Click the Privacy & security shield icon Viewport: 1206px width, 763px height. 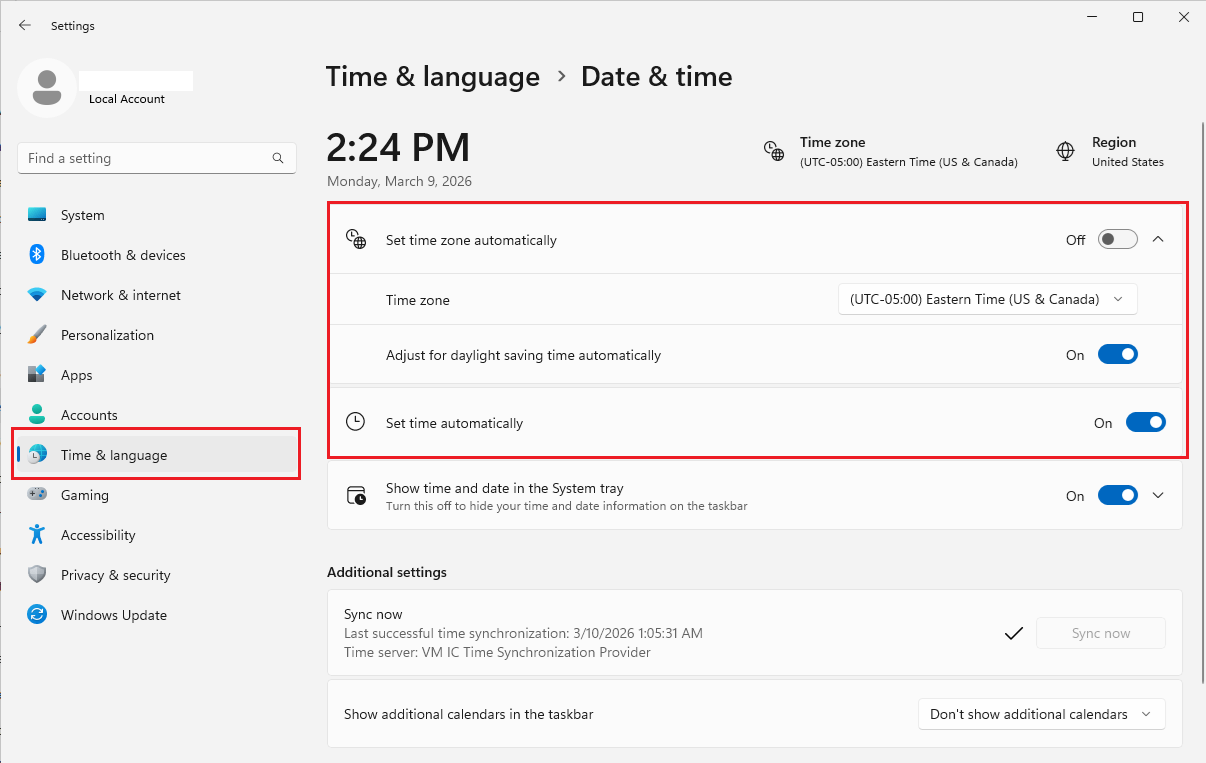pyautogui.click(x=37, y=575)
